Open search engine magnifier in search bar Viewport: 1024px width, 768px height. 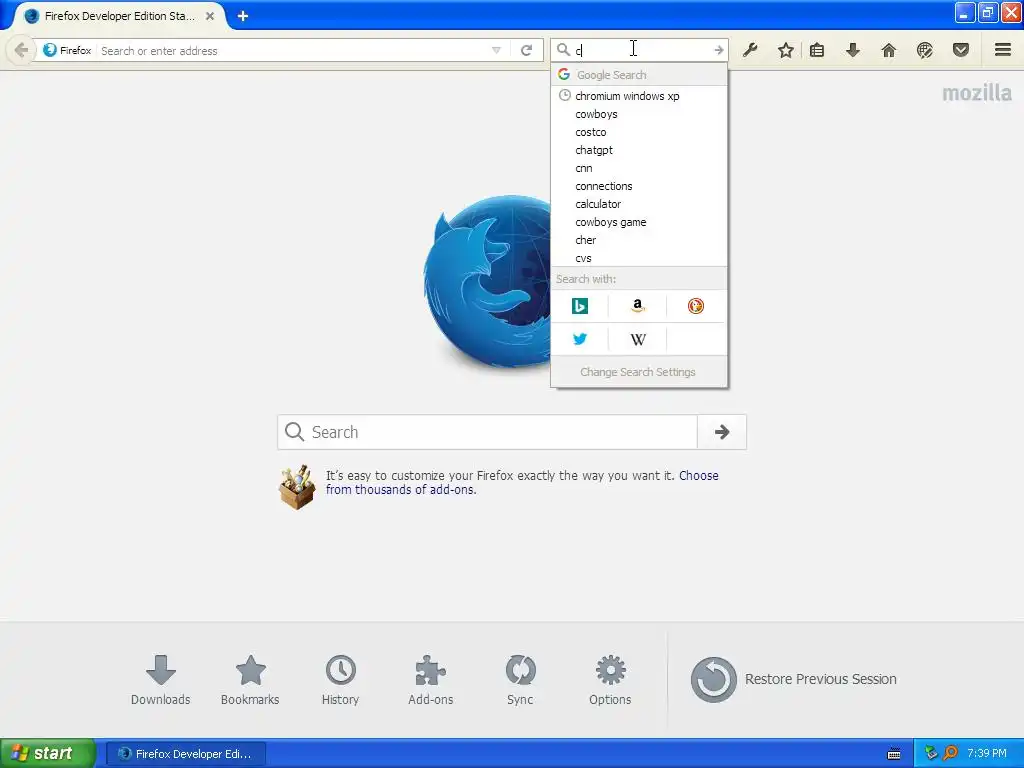tap(563, 50)
